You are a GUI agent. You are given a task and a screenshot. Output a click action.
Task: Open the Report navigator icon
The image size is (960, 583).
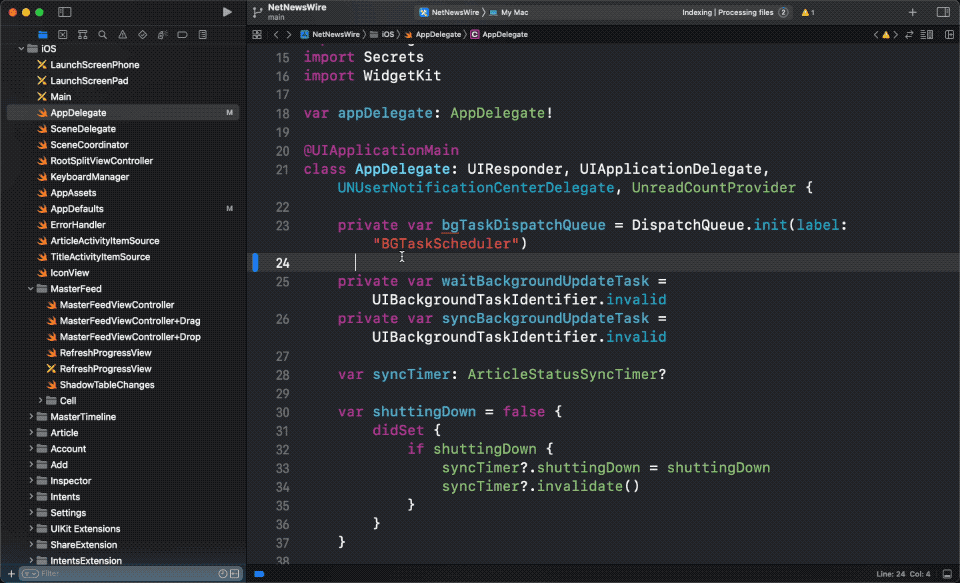click(201, 34)
